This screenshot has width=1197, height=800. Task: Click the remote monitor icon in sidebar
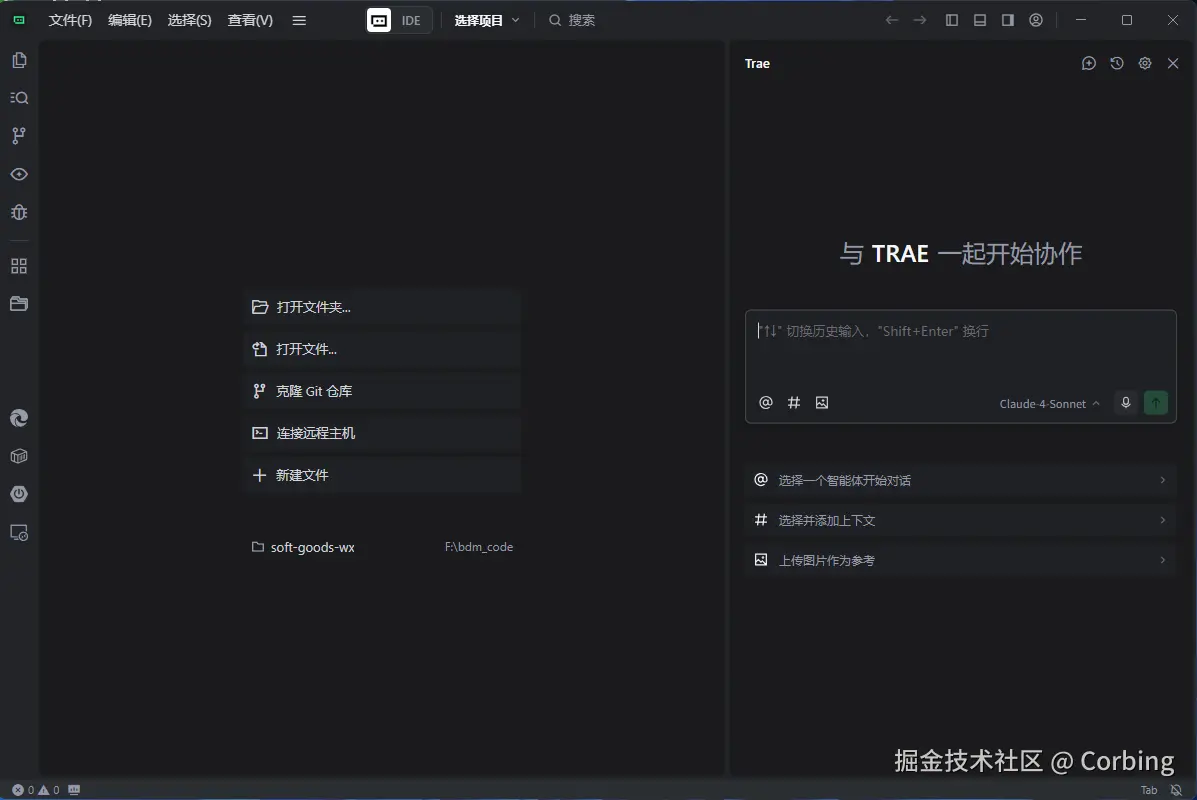coord(19,533)
